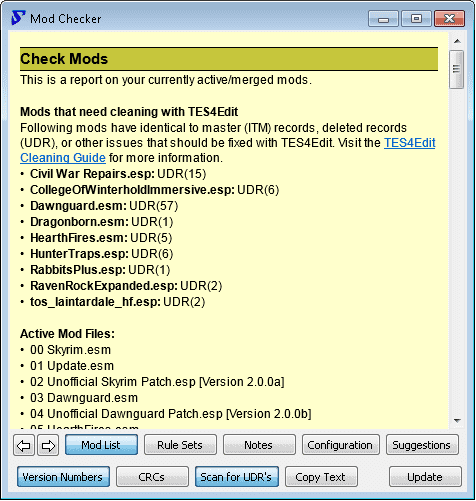This screenshot has height=501, width=476.
Task: Select CollegeOfWinterholdImmersive.esp entry
Action: tap(155, 190)
